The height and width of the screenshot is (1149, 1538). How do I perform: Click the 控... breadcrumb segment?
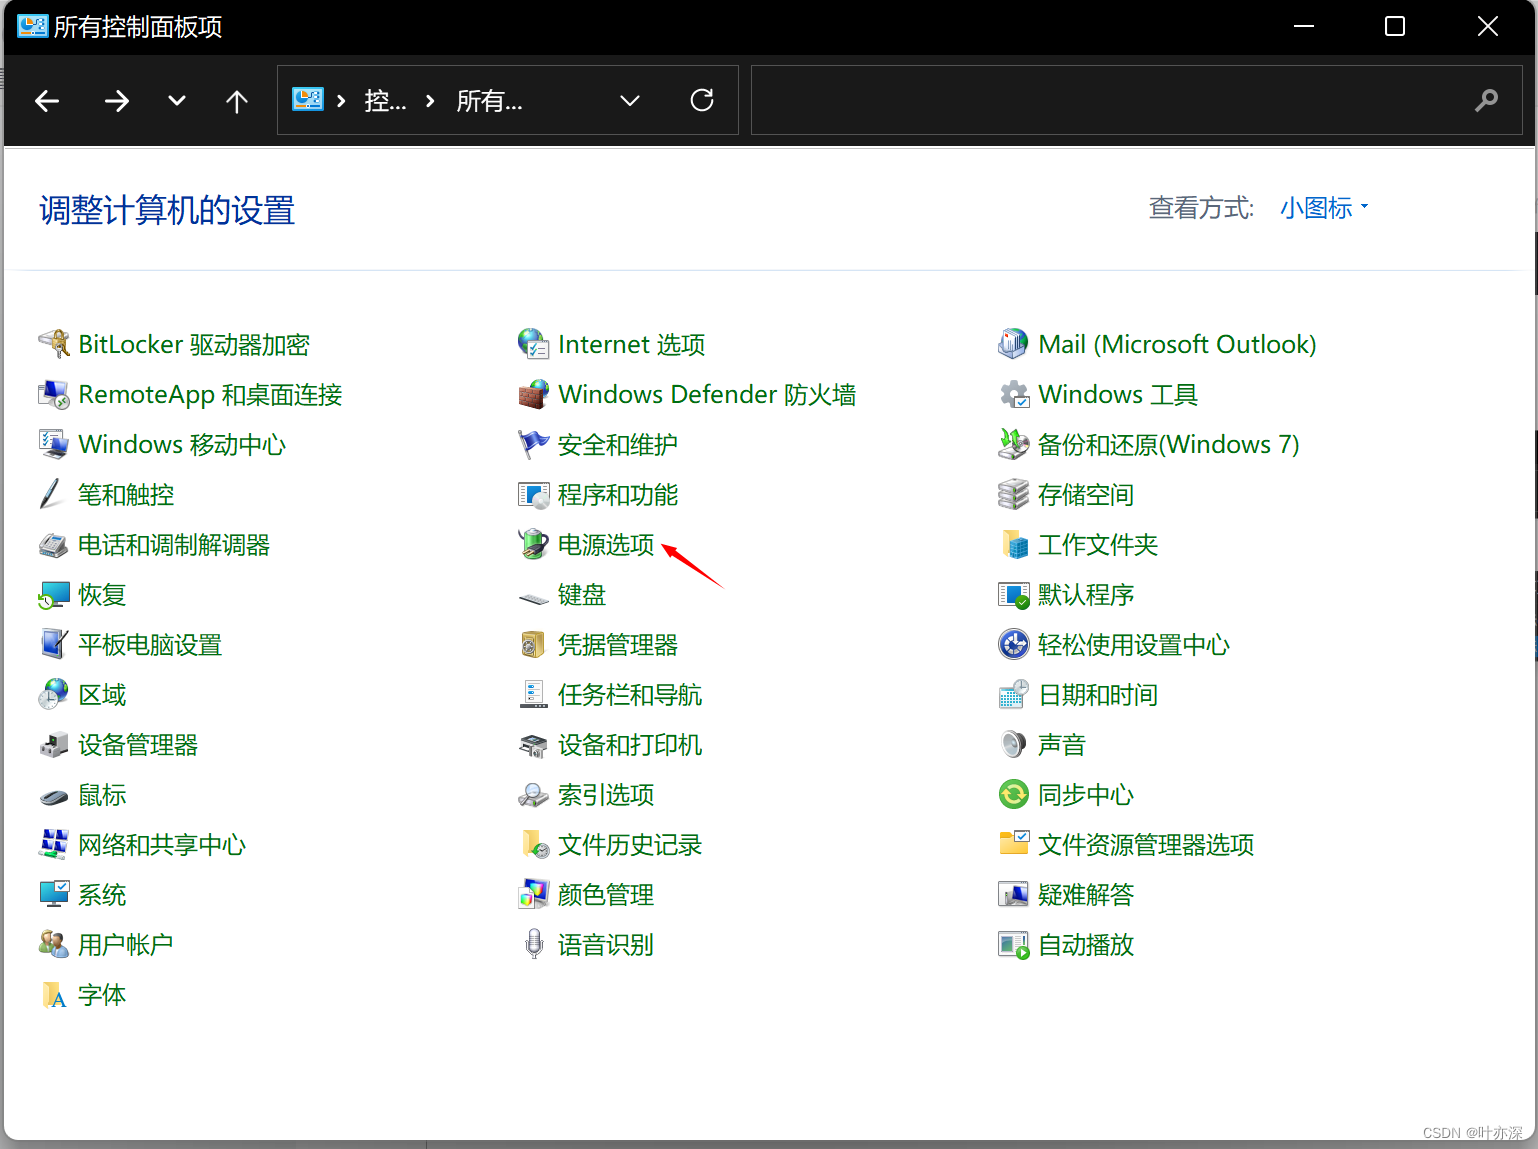tap(386, 100)
